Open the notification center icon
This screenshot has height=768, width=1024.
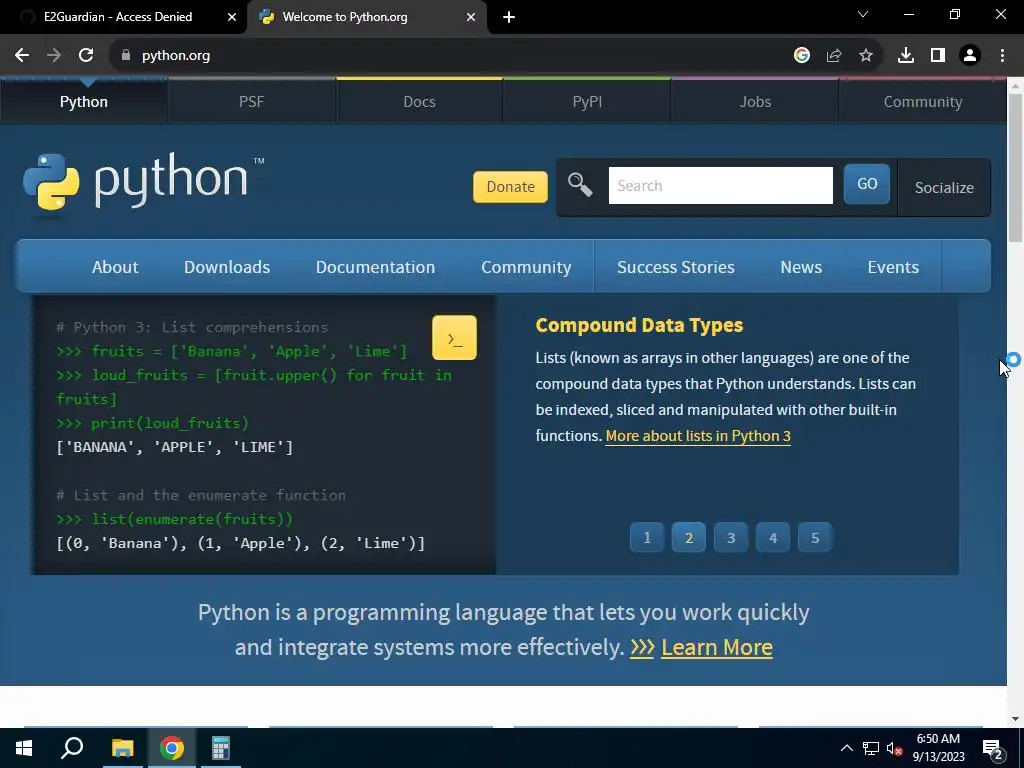coord(993,750)
